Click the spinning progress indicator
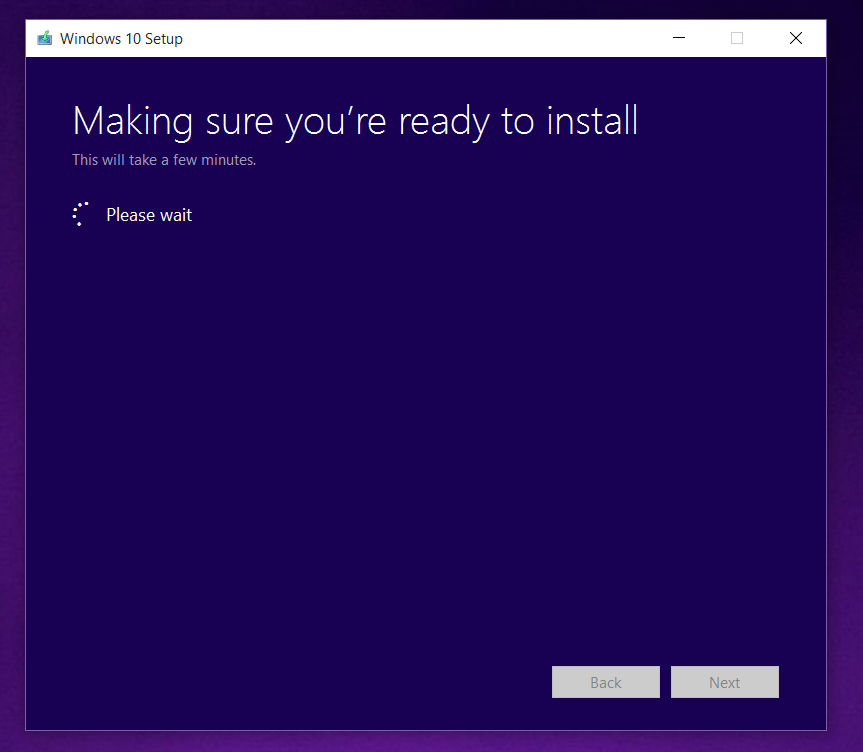 pos(81,214)
